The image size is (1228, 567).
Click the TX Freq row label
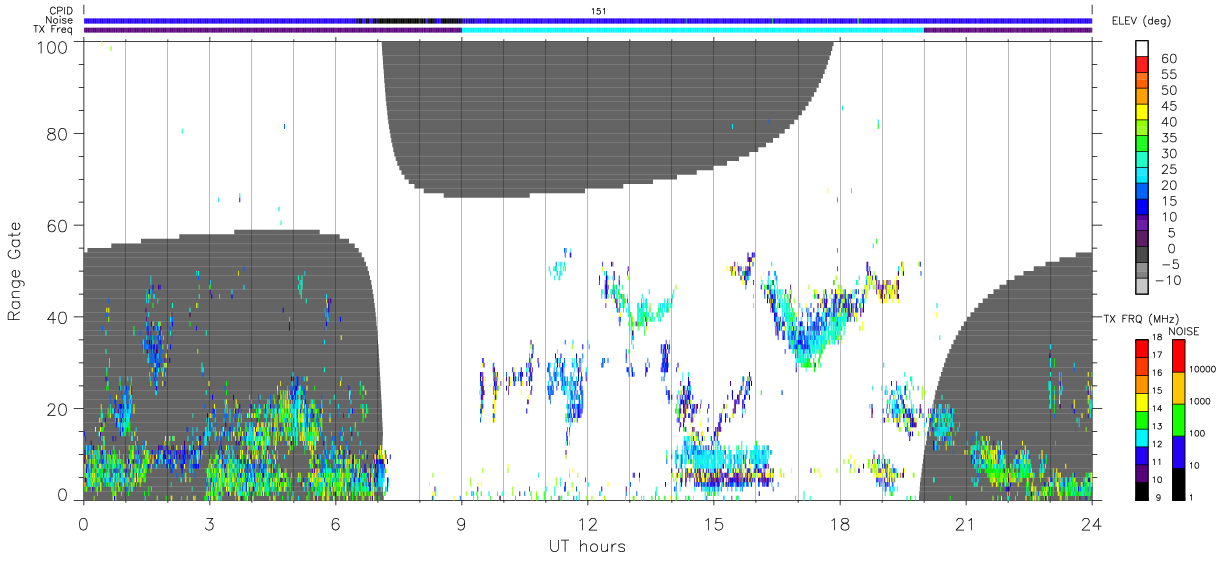click(54, 30)
